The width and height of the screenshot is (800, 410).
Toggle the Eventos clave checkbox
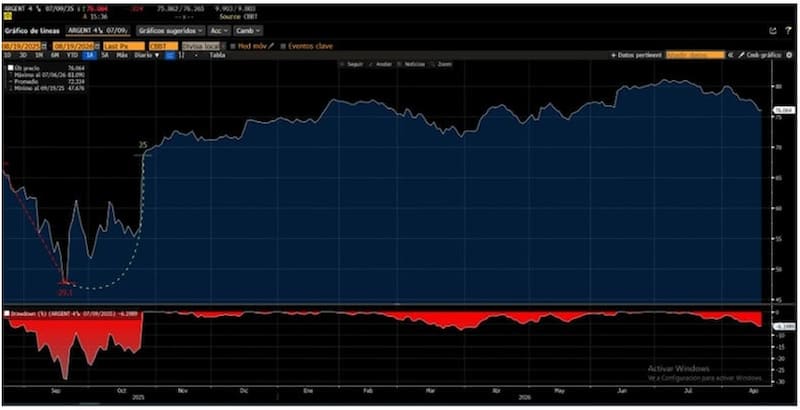[283, 46]
